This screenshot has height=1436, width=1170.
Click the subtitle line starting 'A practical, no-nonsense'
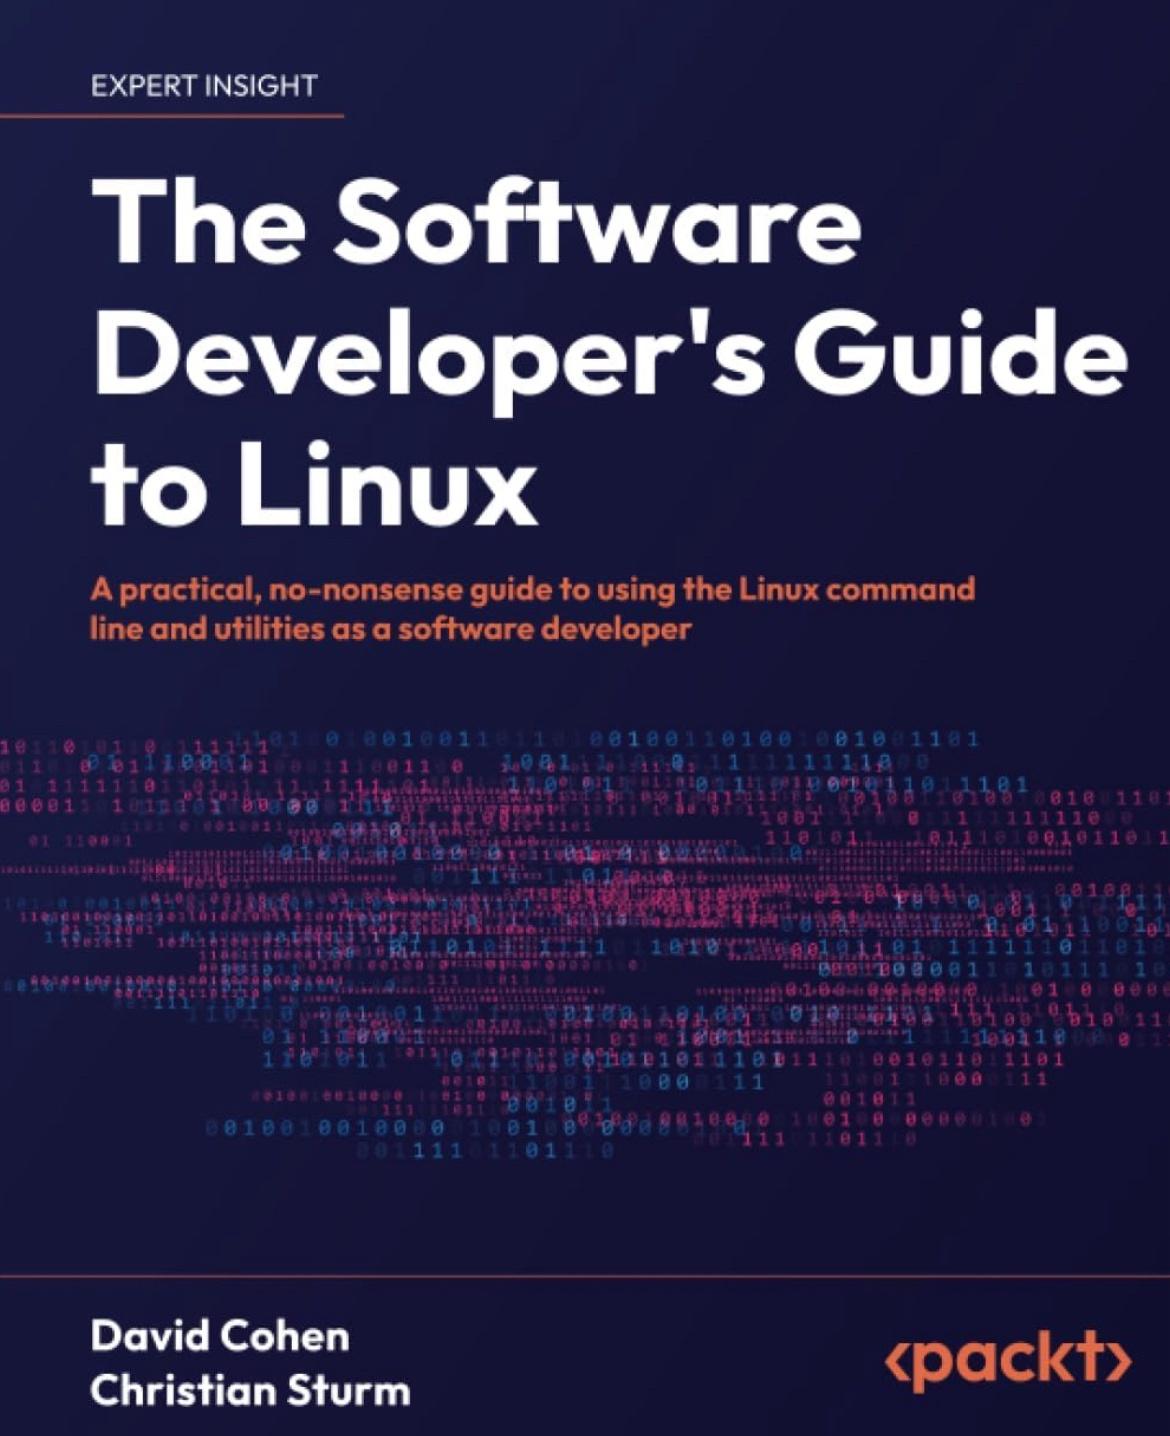(532, 589)
